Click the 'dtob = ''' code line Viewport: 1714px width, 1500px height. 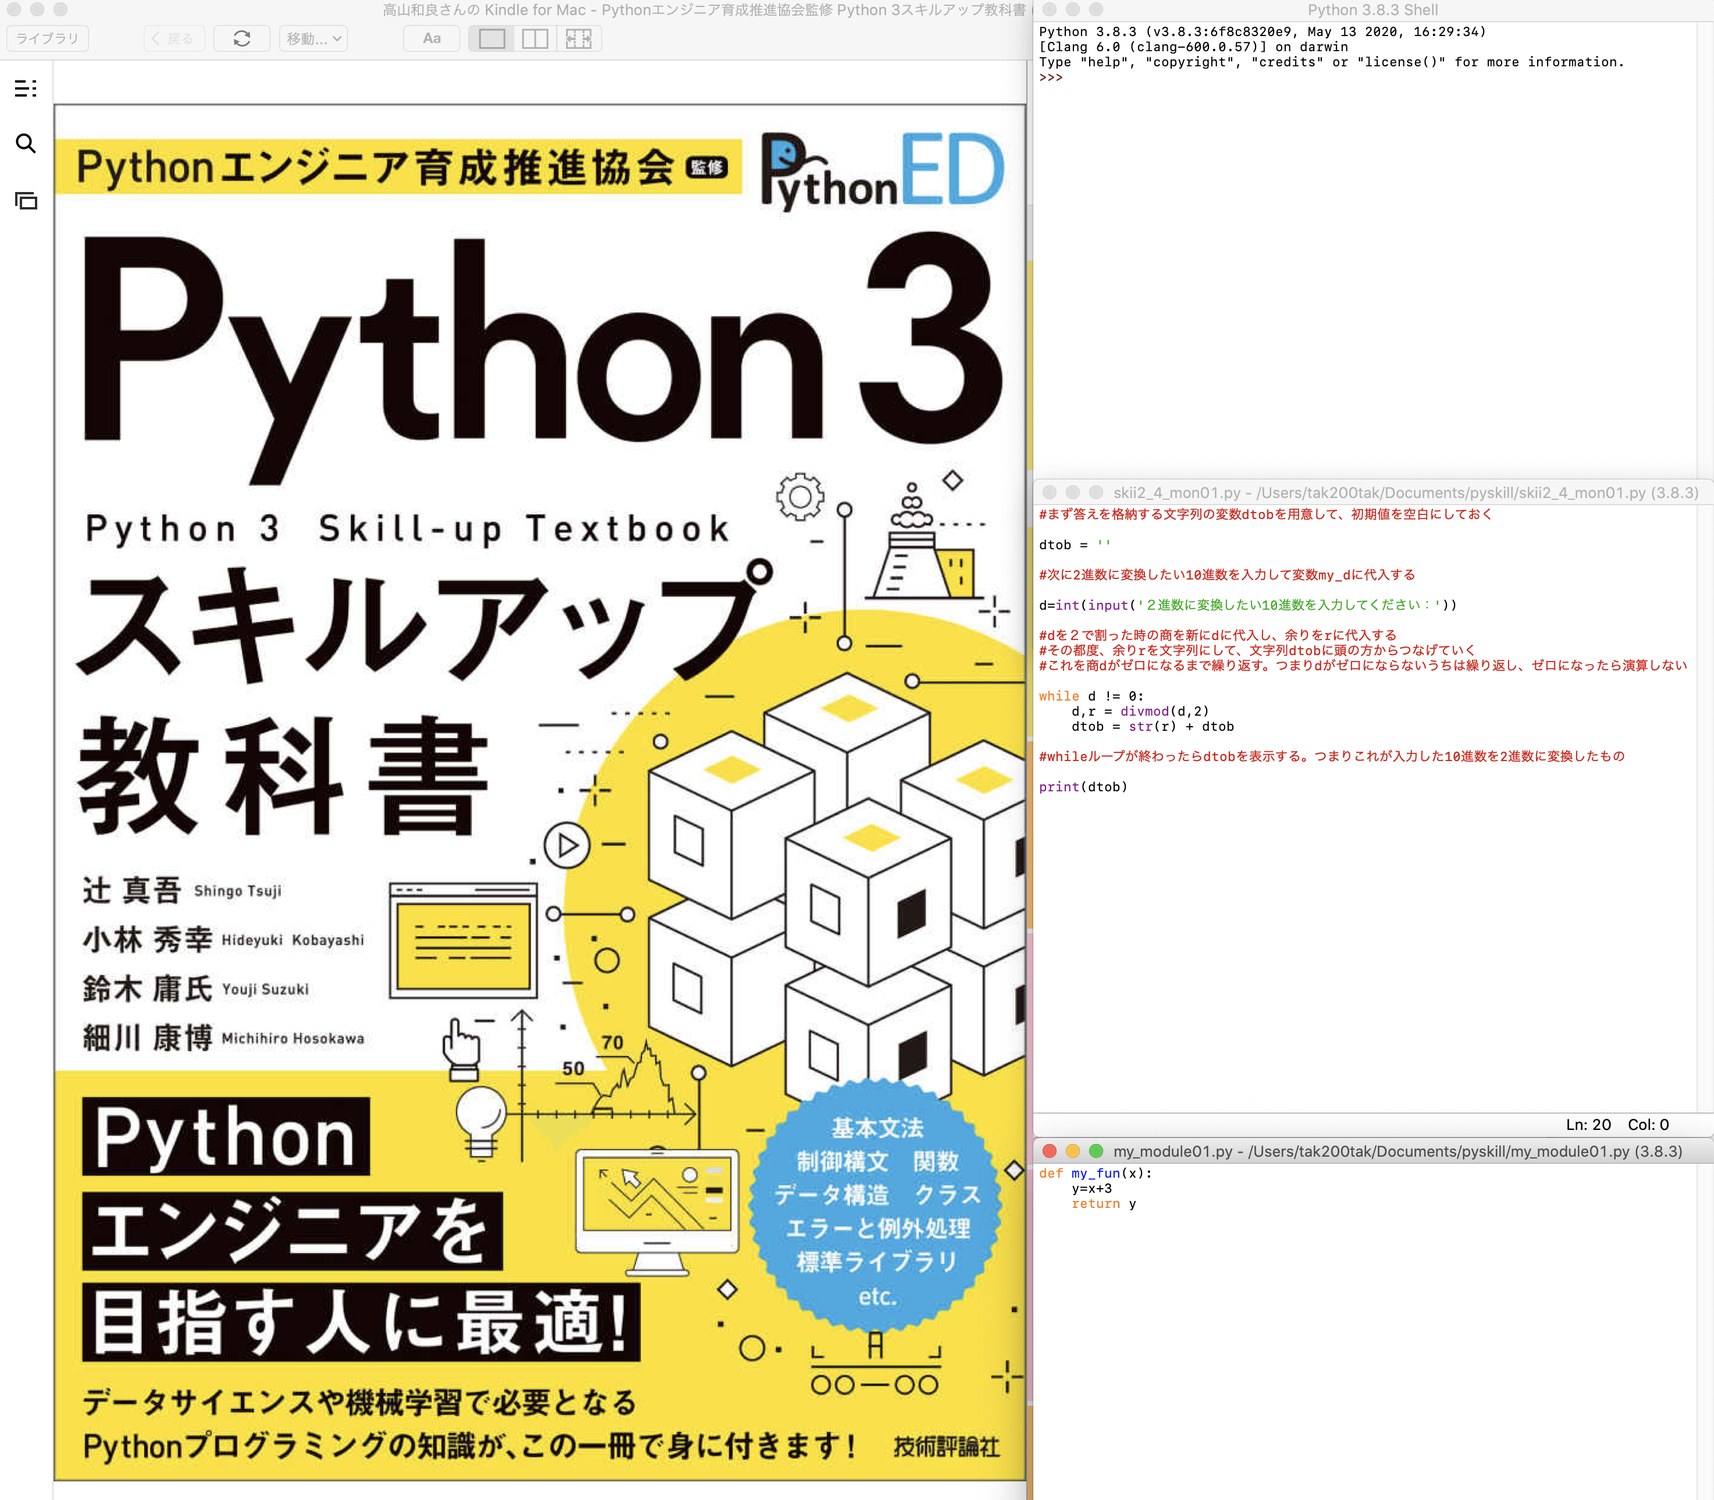click(1074, 545)
